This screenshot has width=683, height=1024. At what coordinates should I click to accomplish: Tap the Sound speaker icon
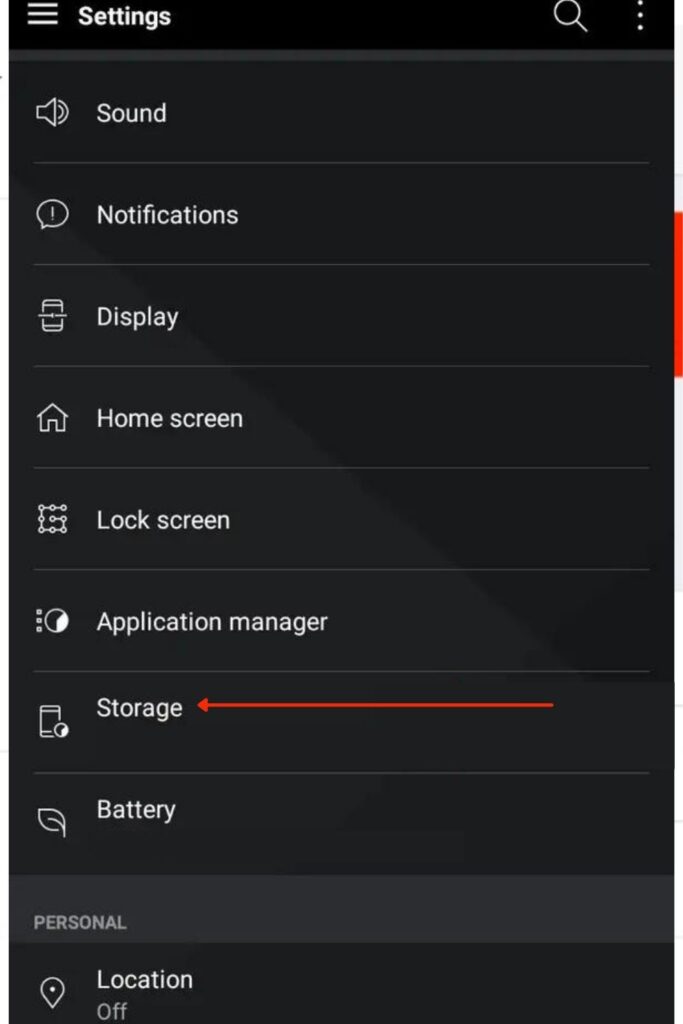click(52, 113)
